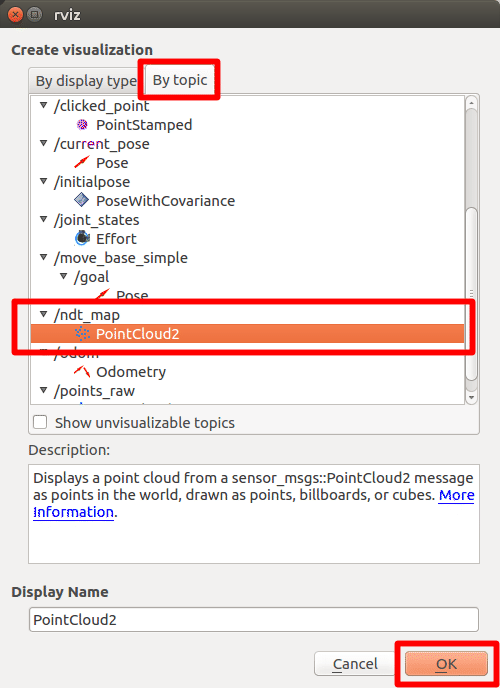The image size is (500, 688).
Task: Select the Pose icon under /goal
Action: (x=102, y=294)
